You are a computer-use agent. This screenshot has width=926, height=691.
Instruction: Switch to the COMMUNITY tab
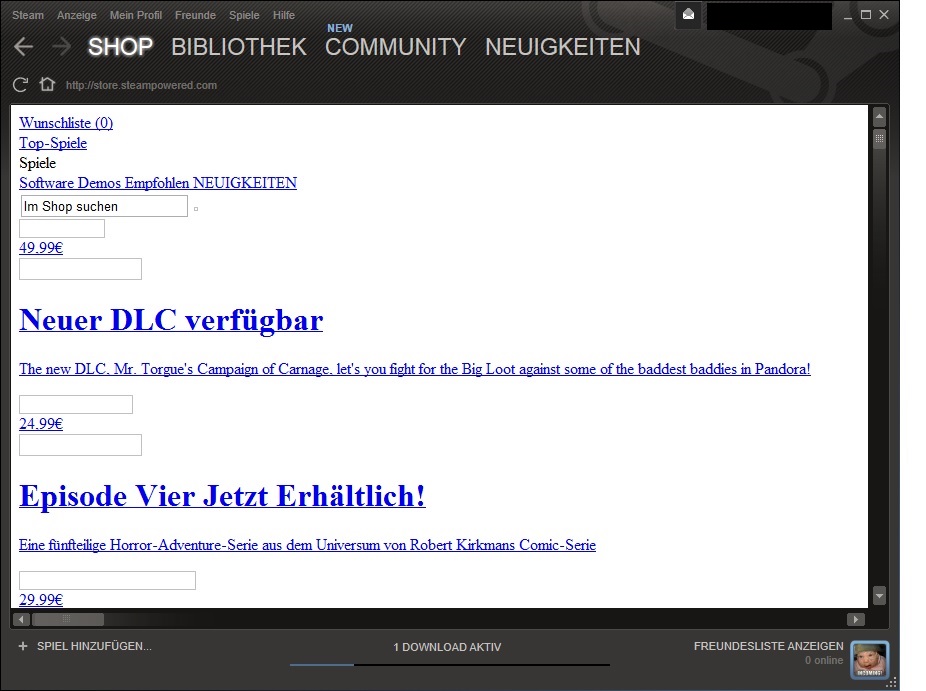(x=396, y=47)
